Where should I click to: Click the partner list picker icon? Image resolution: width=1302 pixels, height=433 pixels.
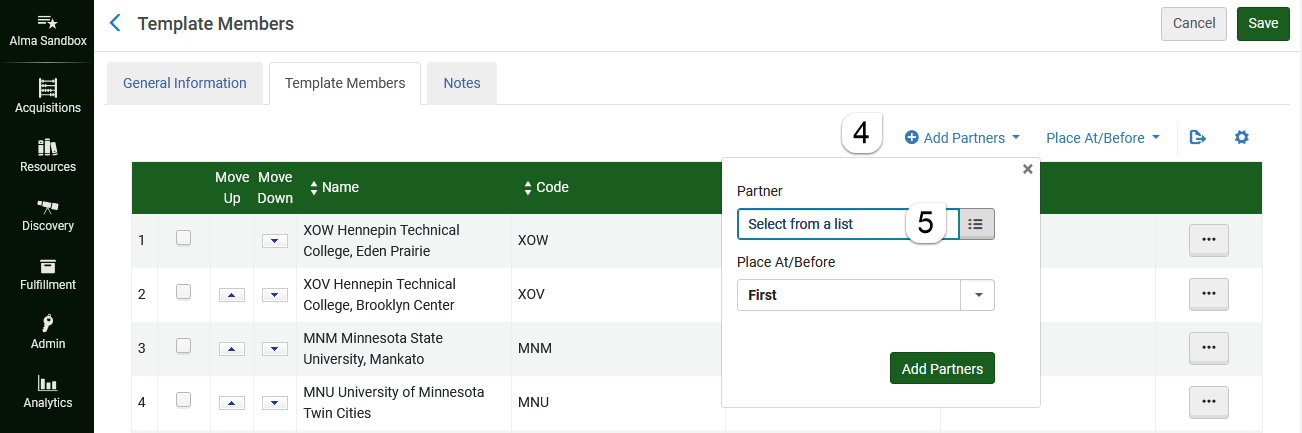point(977,224)
